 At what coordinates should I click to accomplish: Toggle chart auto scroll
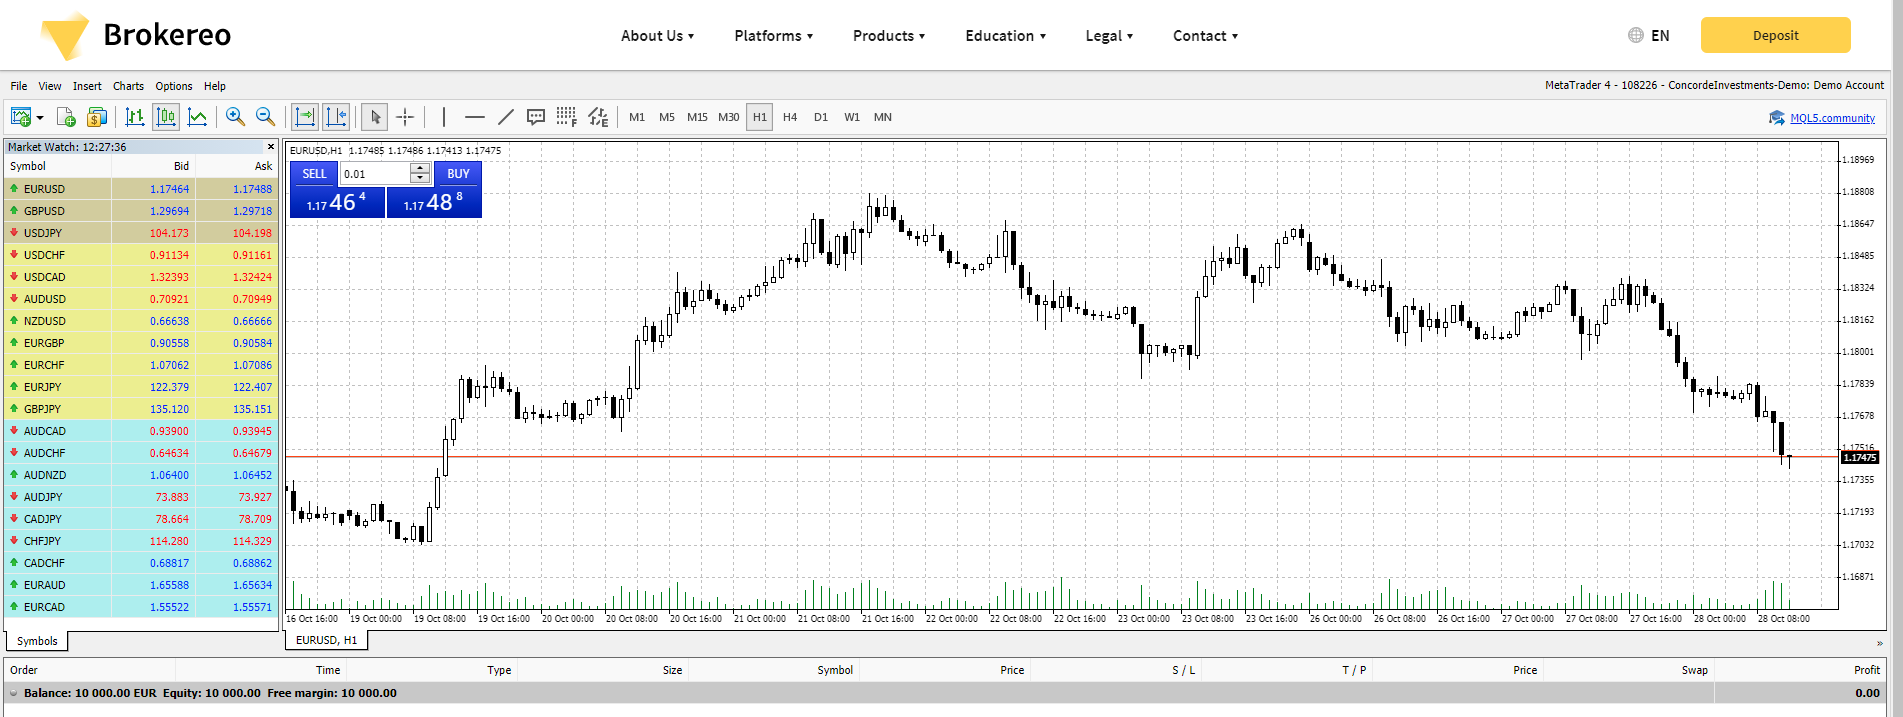pos(306,117)
